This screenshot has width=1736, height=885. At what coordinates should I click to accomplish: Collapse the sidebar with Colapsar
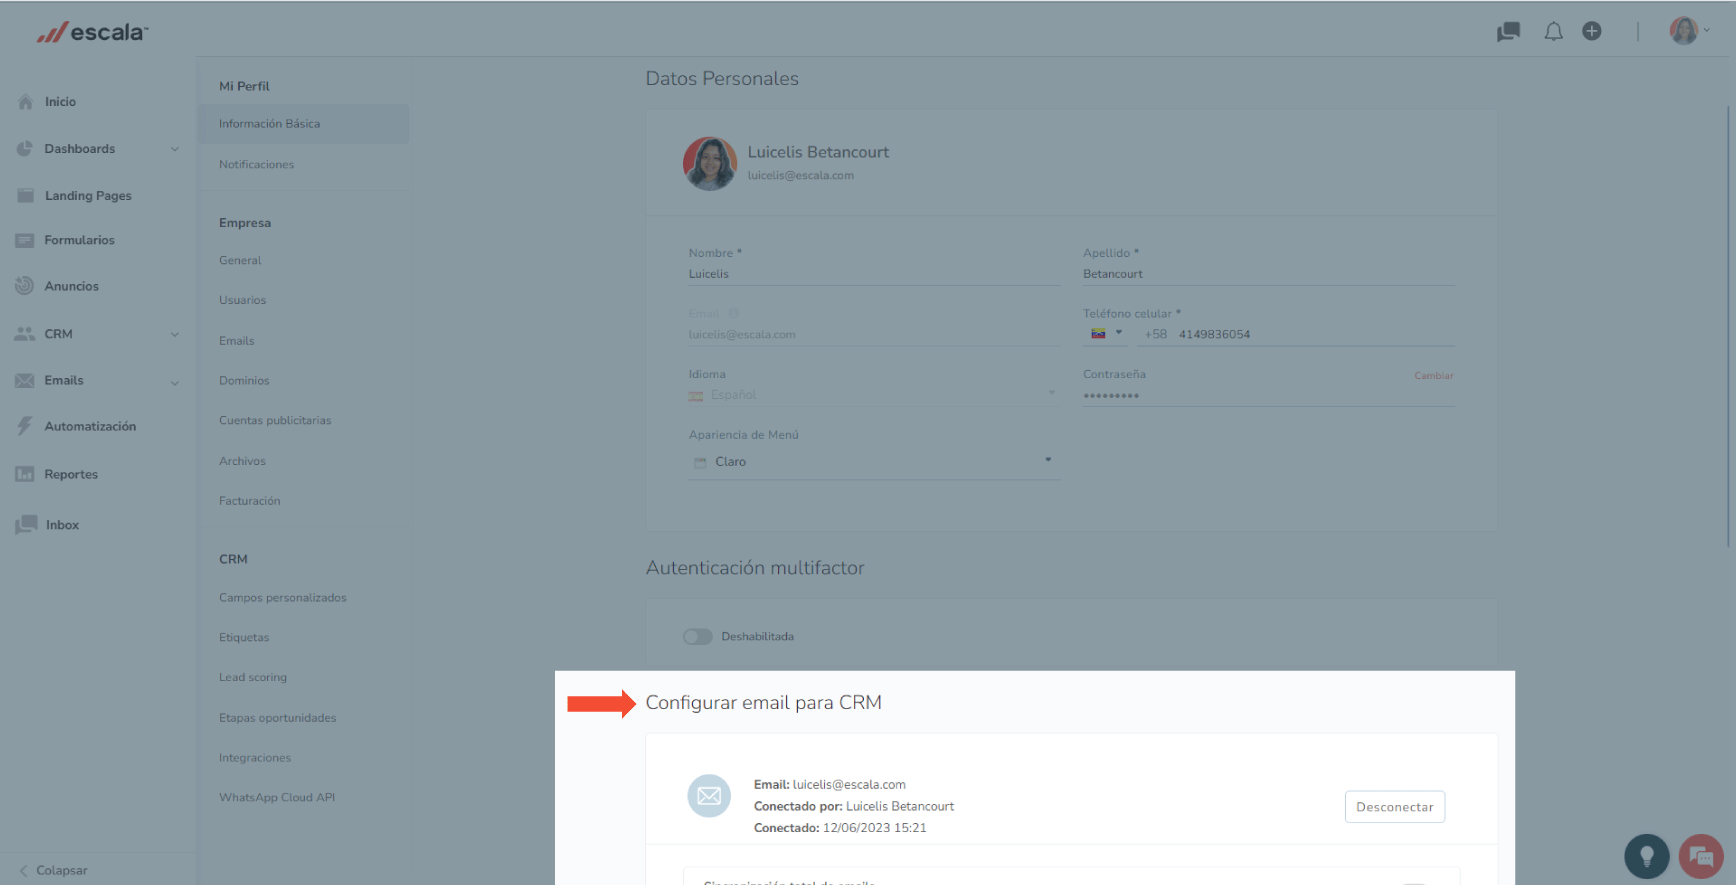[x=54, y=871]
